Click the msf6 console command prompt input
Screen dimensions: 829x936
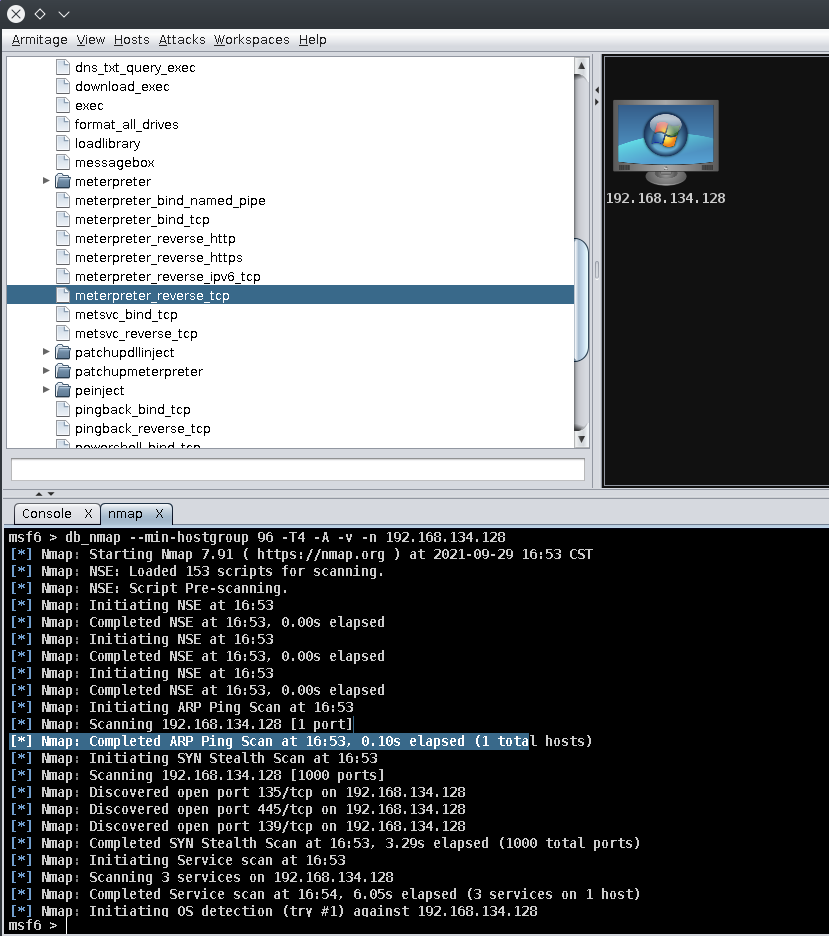(x=445, y=926)
